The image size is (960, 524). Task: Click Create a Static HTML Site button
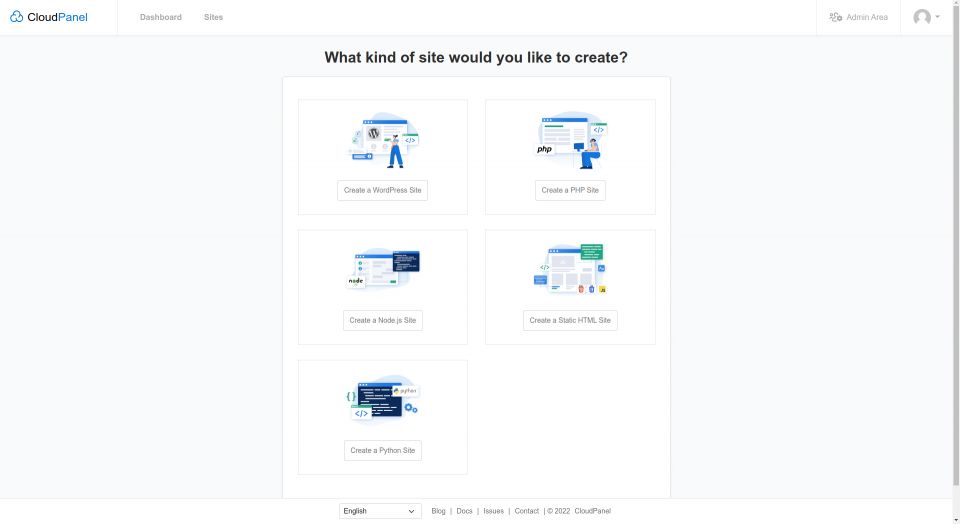[570, 320]
